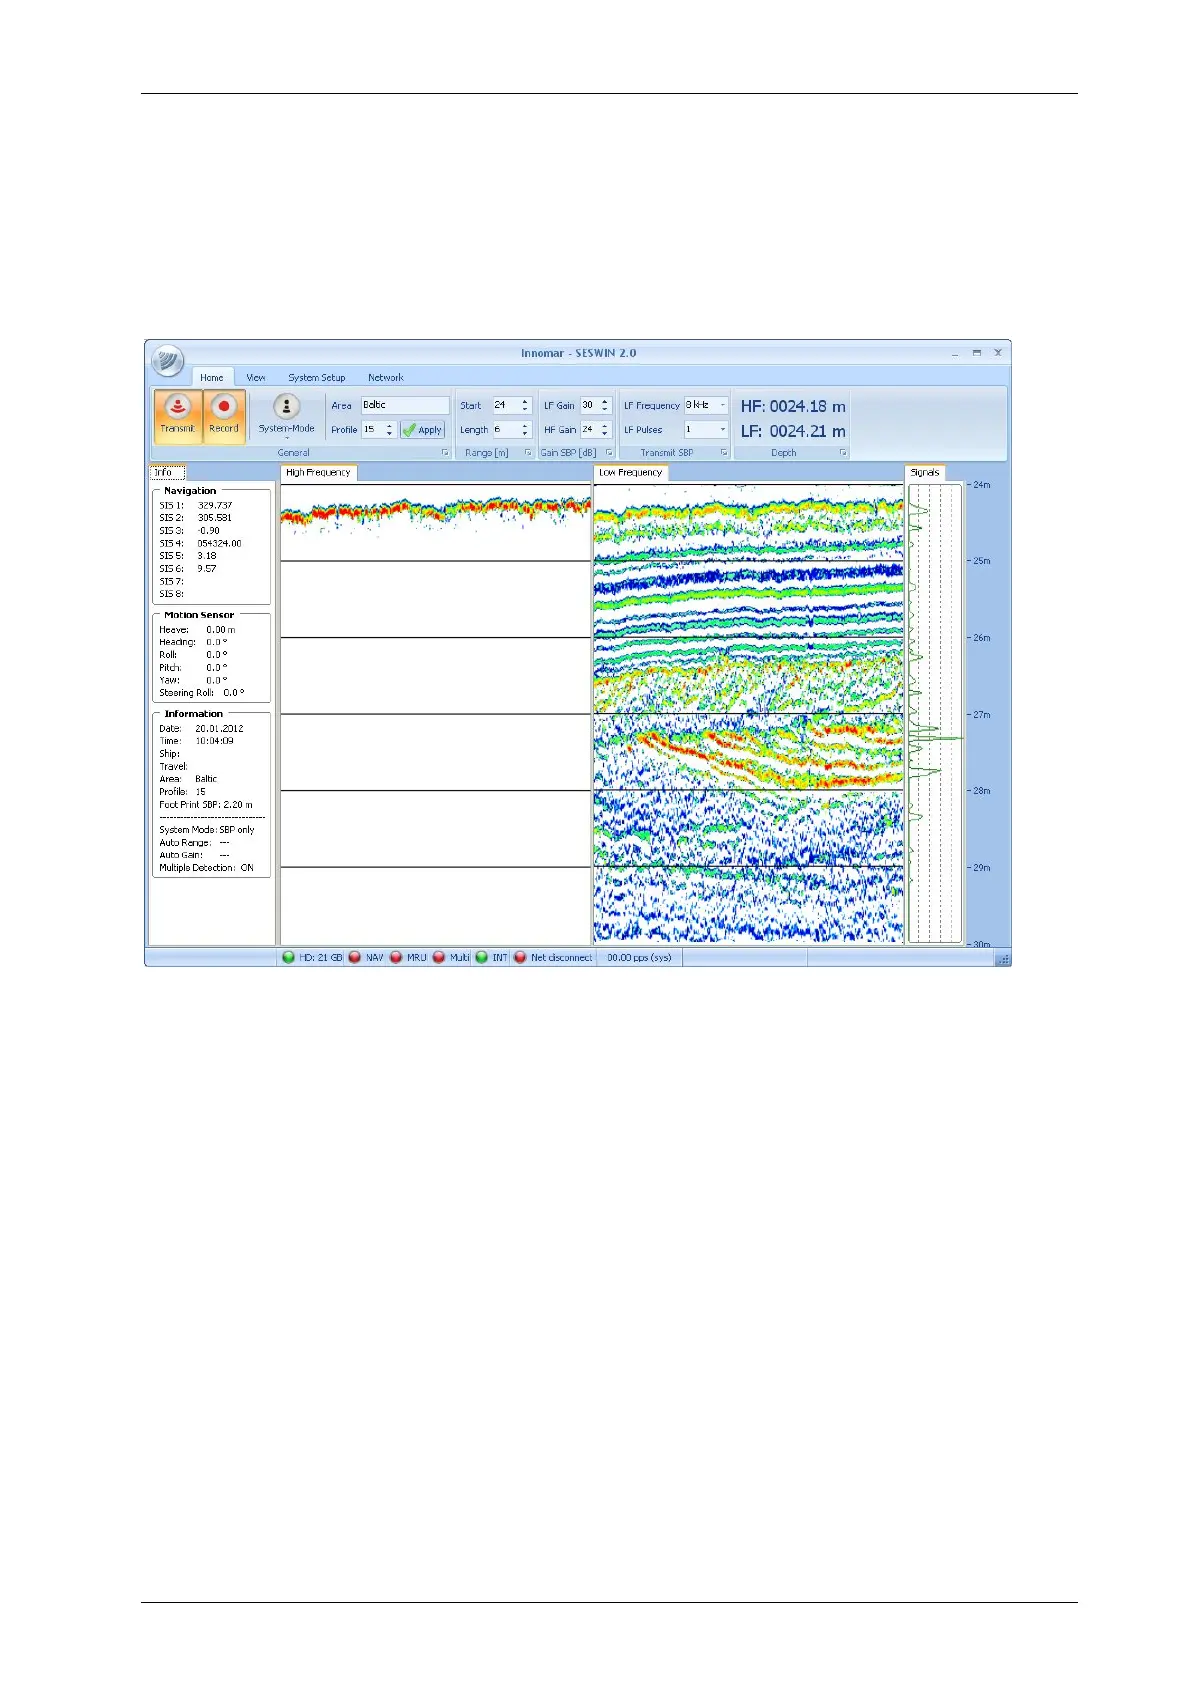Screen dimensions: 1190x1684
Task: Click the Multi status red indicator
Action: [x=439, y=958]
